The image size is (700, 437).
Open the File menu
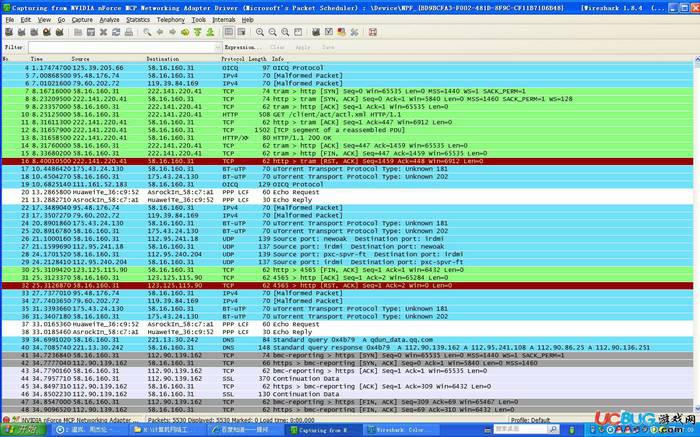pyautogui.click(x=10, y=20)
